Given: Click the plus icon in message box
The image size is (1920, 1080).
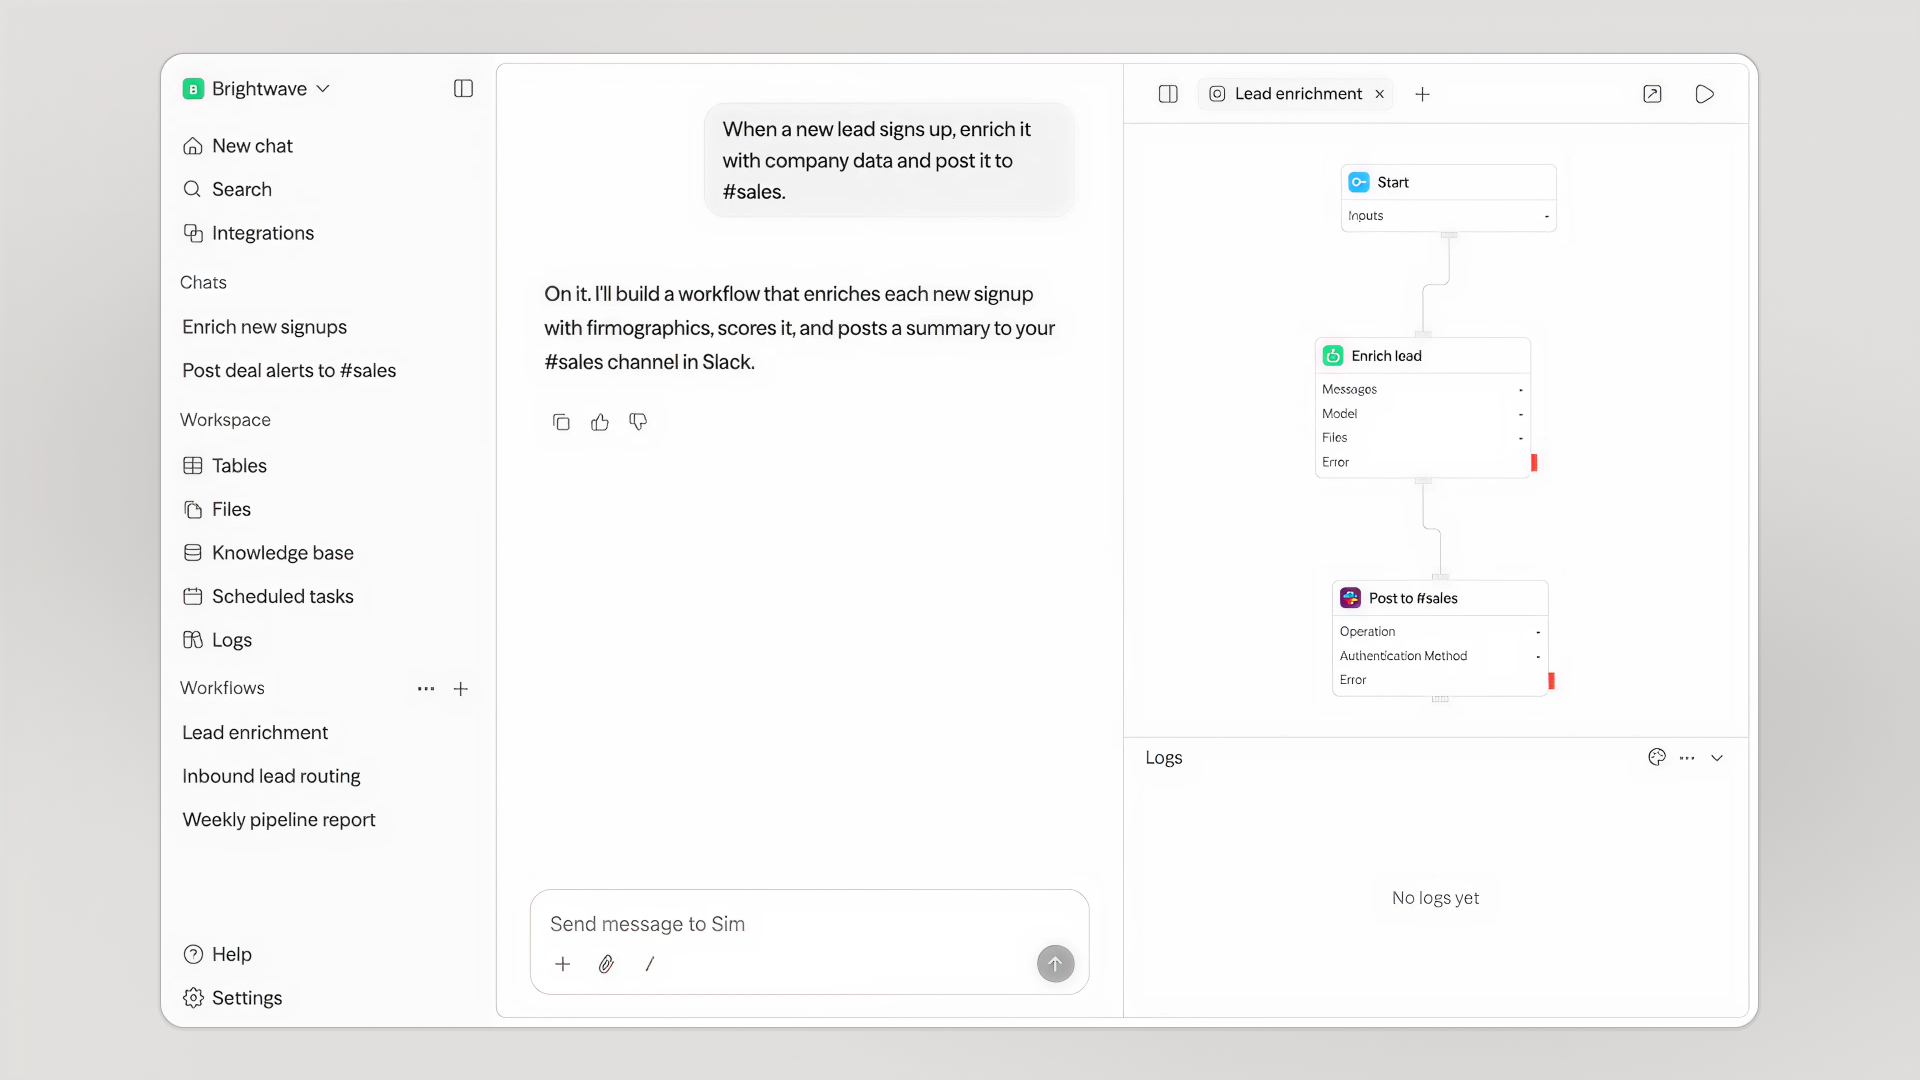Looking at the screenshot, I should 563,964.
